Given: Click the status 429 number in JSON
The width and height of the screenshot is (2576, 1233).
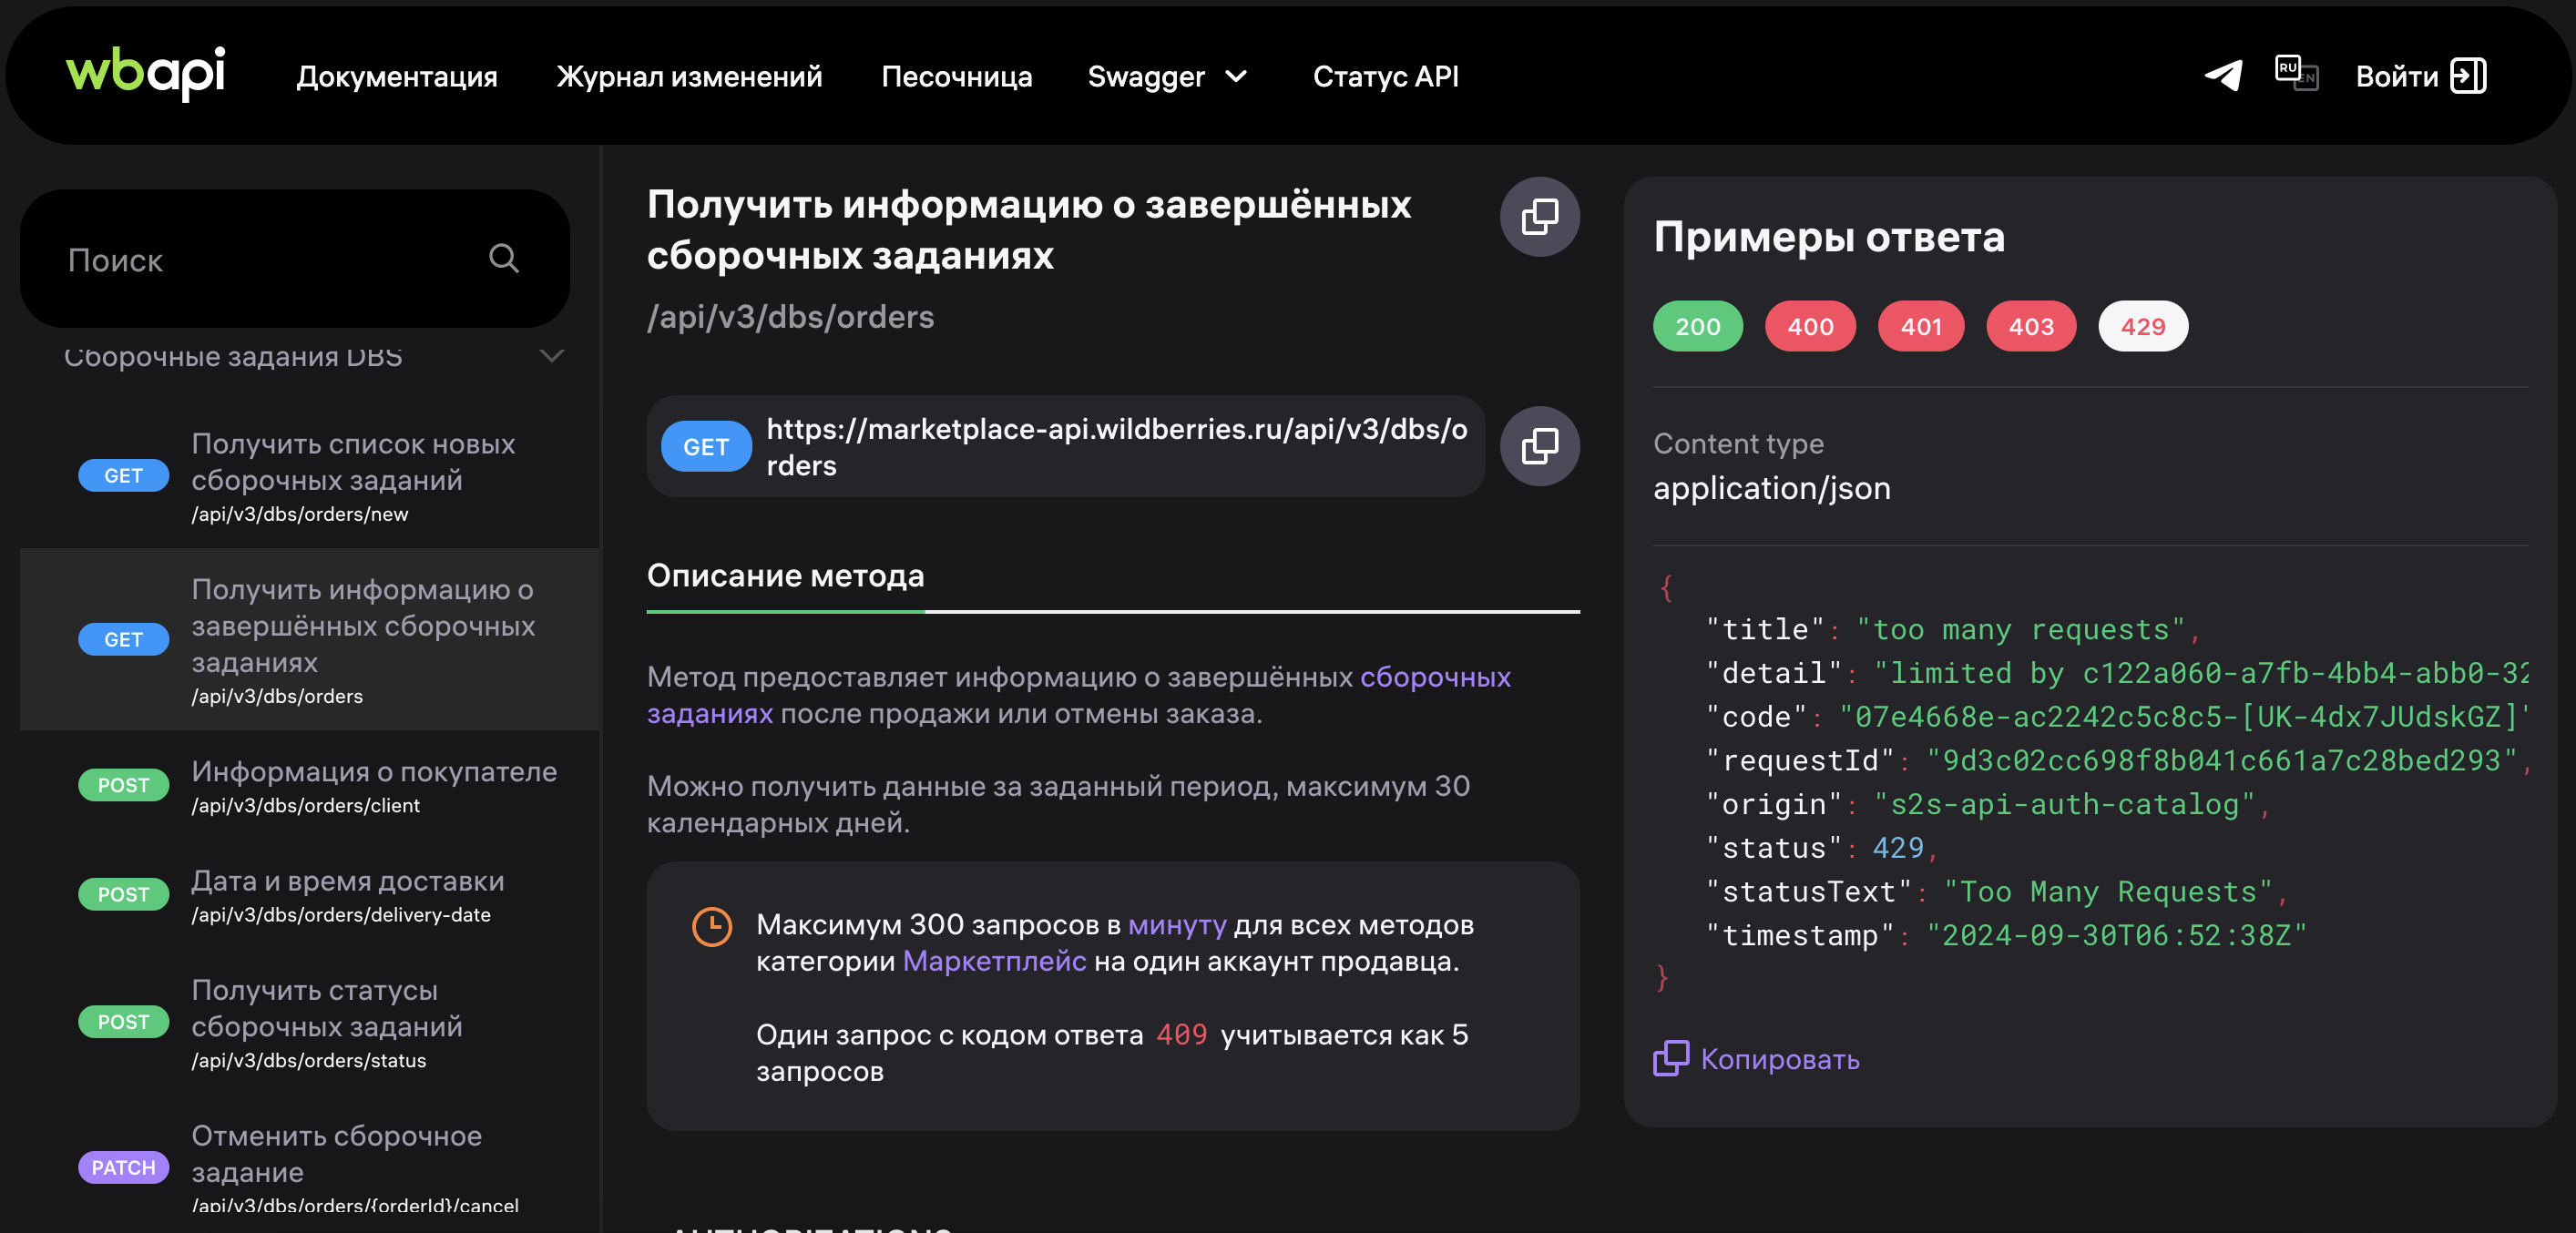Looking at the screenshot, I should [x=1897, y=849].
